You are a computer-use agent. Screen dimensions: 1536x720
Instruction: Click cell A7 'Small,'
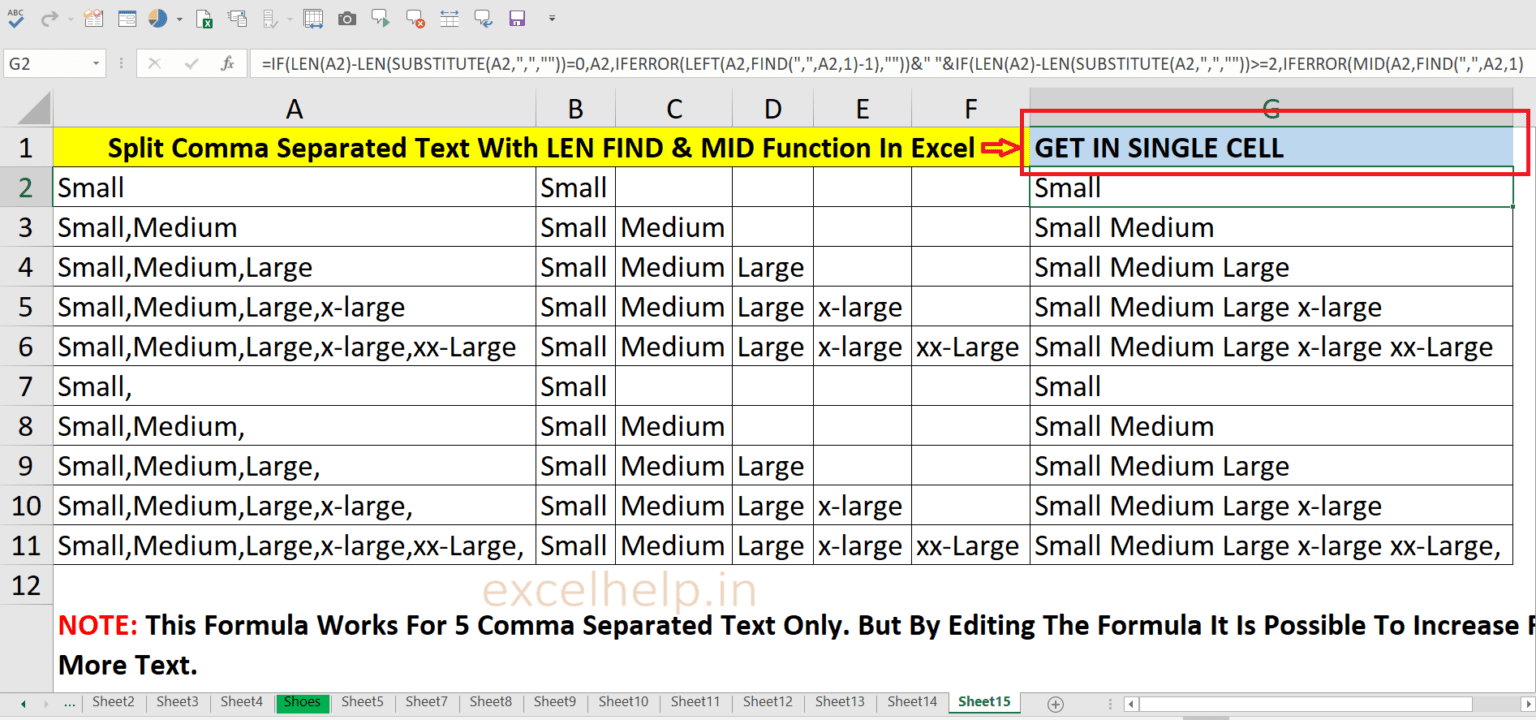pos(294,387)
